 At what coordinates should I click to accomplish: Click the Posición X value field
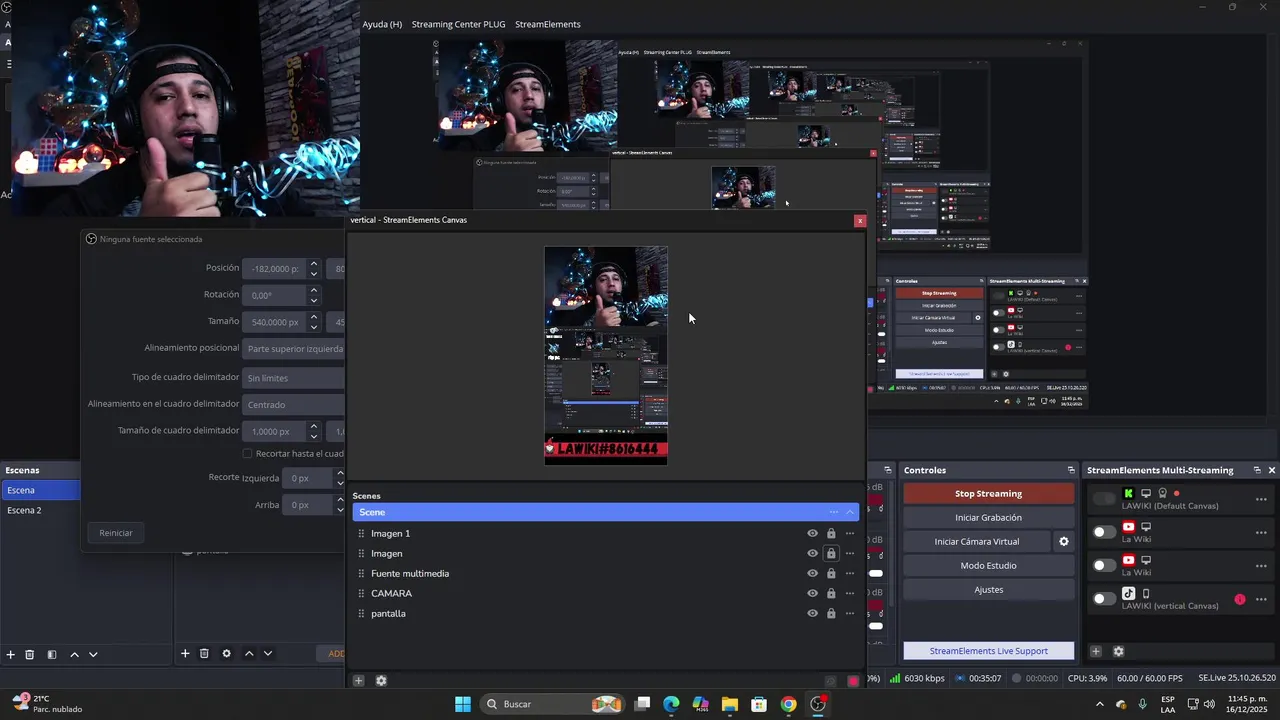pos(276,269)
